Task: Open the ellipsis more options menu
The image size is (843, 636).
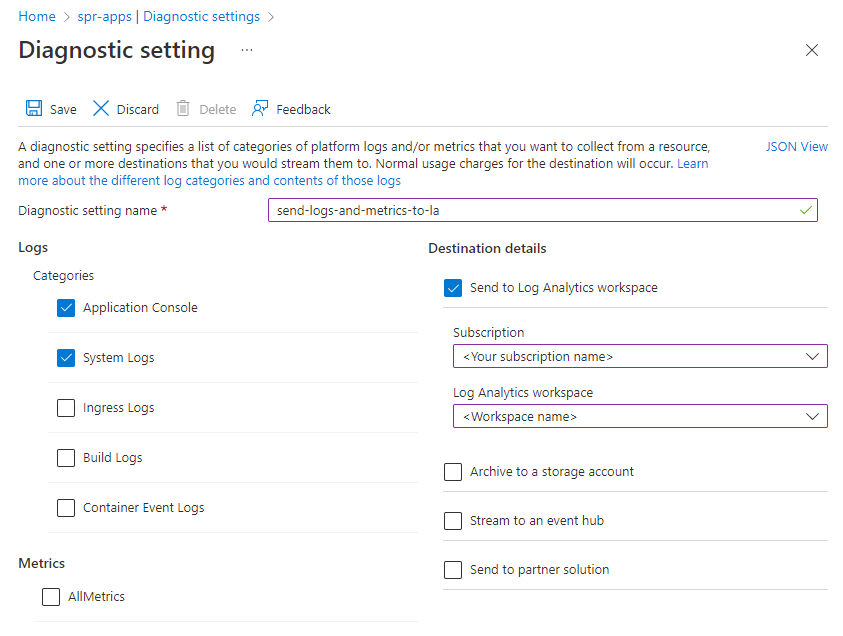Action: (247, 50)
